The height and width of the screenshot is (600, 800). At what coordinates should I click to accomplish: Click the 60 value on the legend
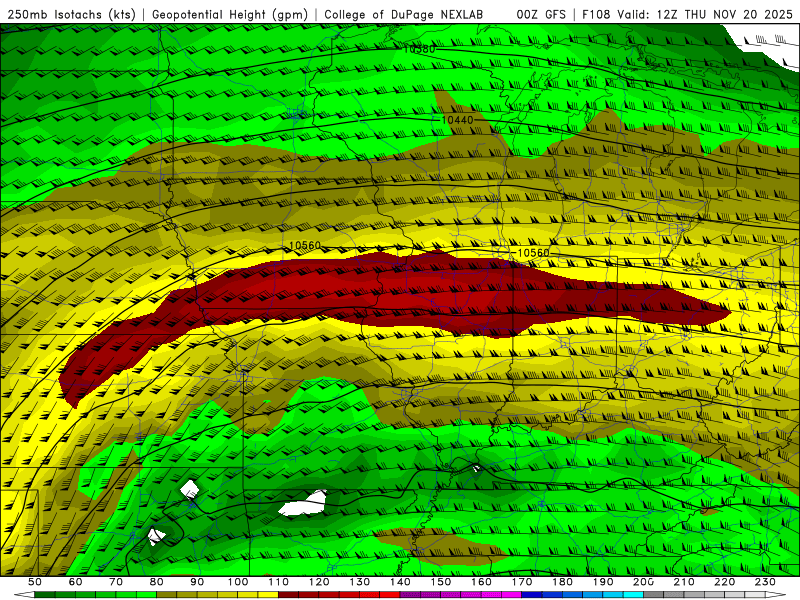pyautogui.click(x=75, y=582)
